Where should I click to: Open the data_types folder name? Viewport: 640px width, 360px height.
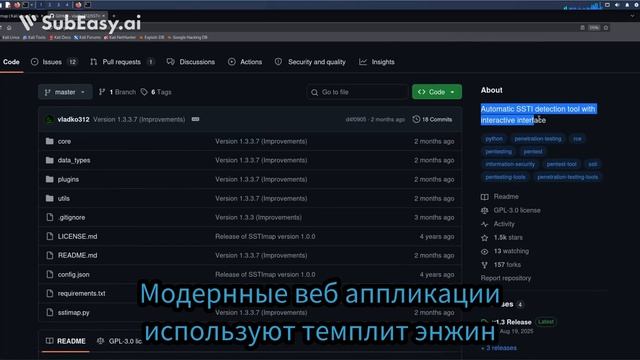pyautogui.click(x=74, y=160)
